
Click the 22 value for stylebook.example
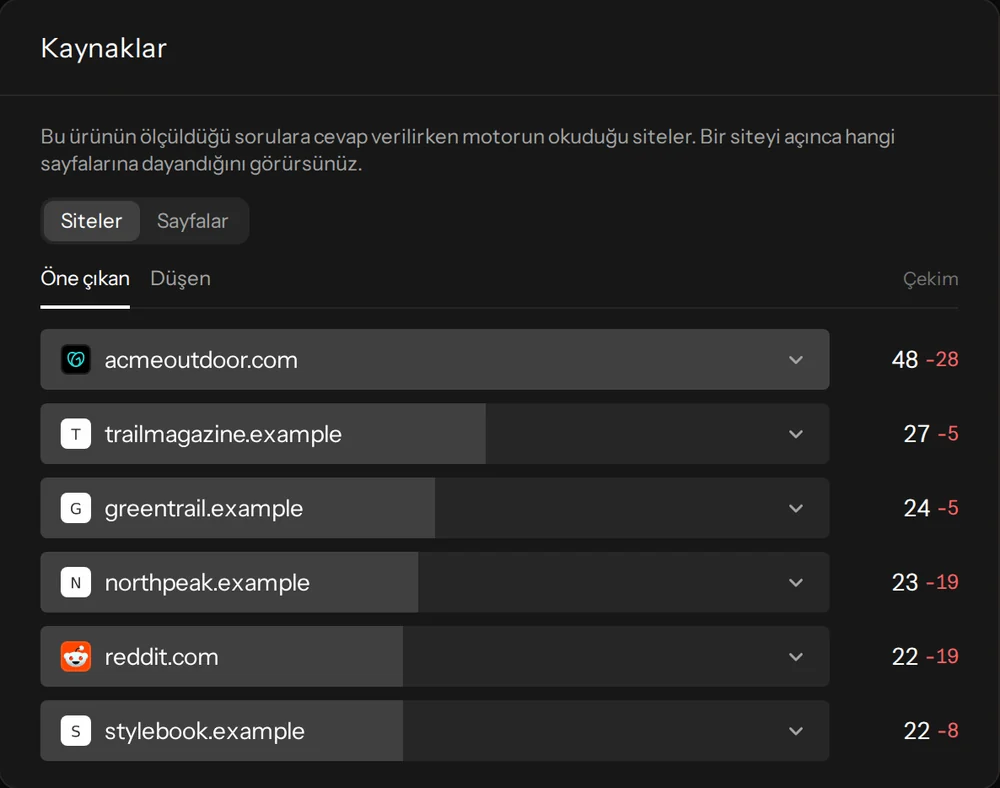tap(916, 731)
